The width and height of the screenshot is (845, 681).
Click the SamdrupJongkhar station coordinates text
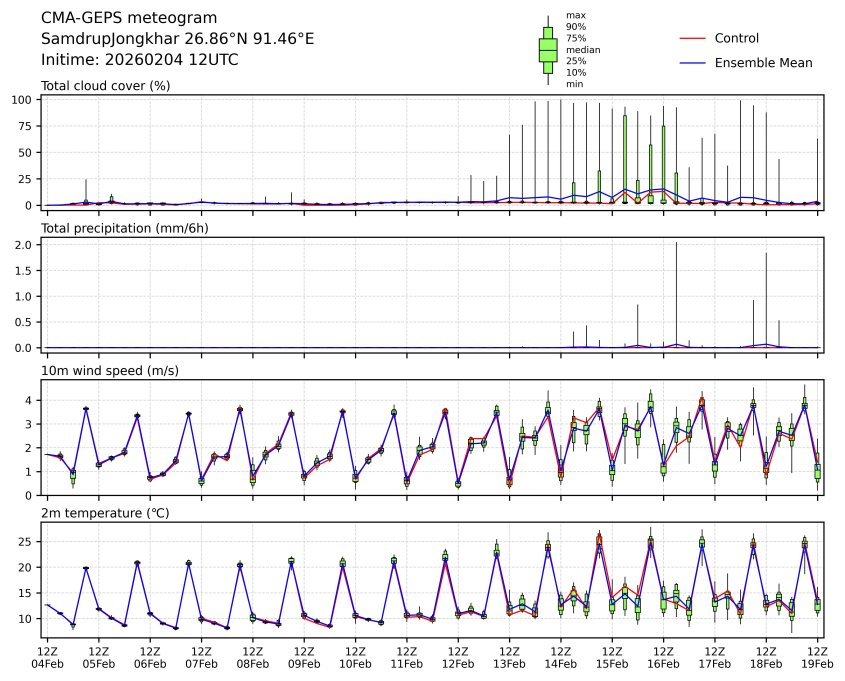[x=177, y=39]
